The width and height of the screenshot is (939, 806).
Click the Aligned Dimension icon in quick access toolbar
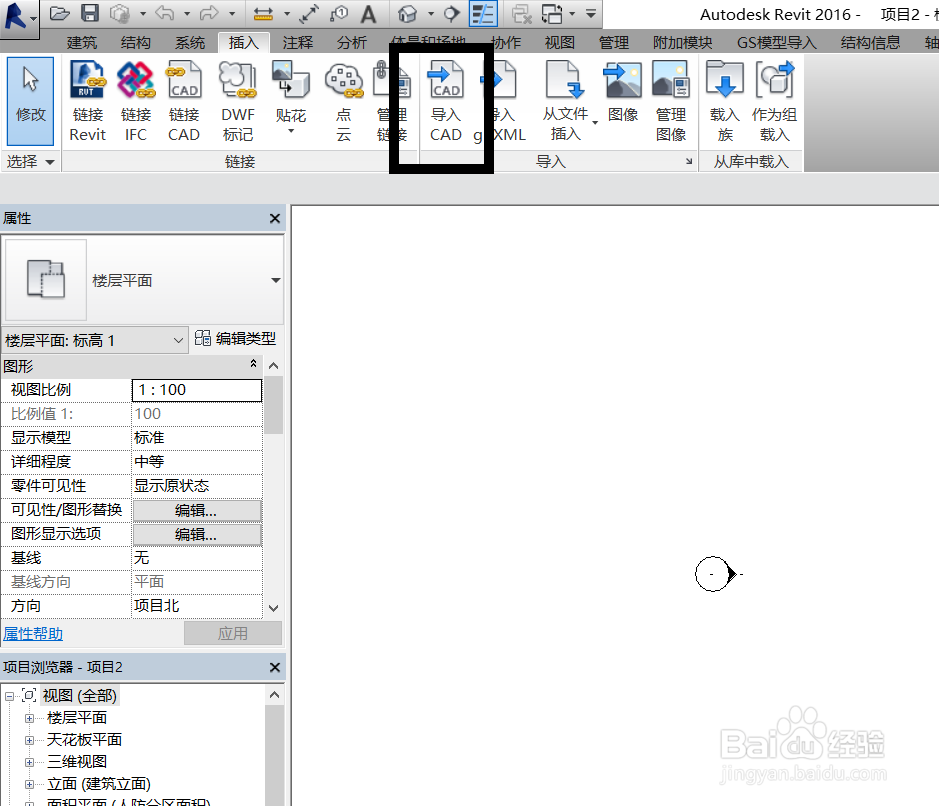tap(309, 14)
